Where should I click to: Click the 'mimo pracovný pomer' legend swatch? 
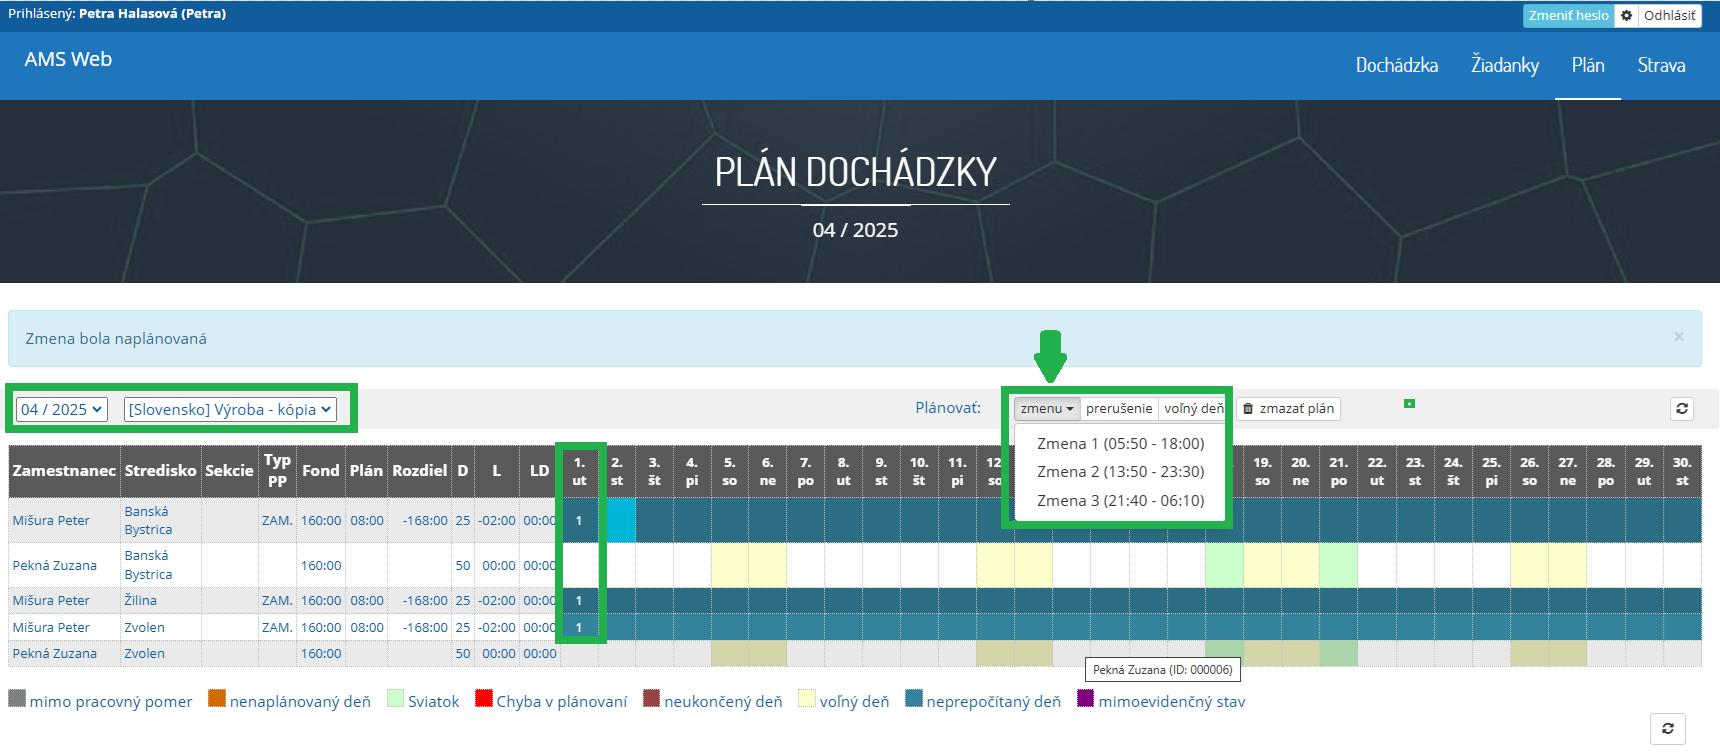click(x=17, y=698)
